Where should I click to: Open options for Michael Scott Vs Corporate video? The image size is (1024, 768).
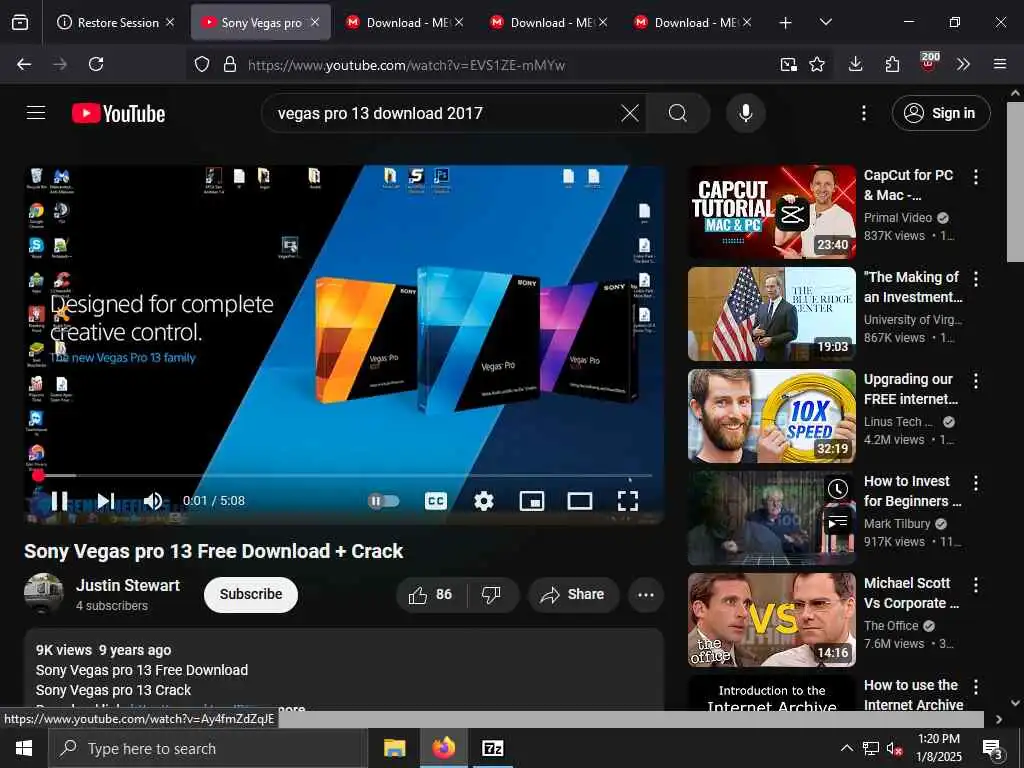(976, 584)
